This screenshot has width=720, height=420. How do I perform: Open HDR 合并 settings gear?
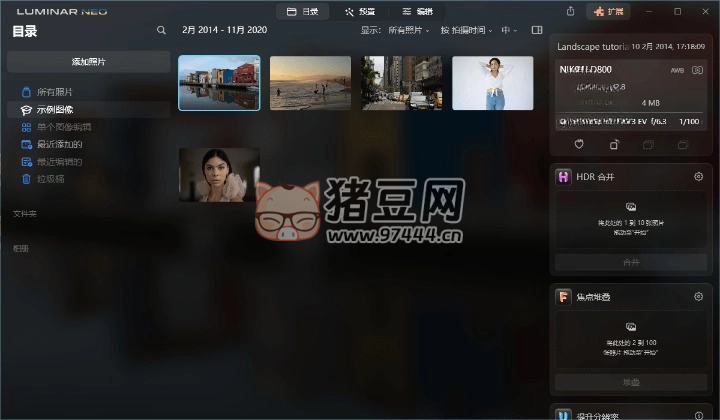pos(698,177)
